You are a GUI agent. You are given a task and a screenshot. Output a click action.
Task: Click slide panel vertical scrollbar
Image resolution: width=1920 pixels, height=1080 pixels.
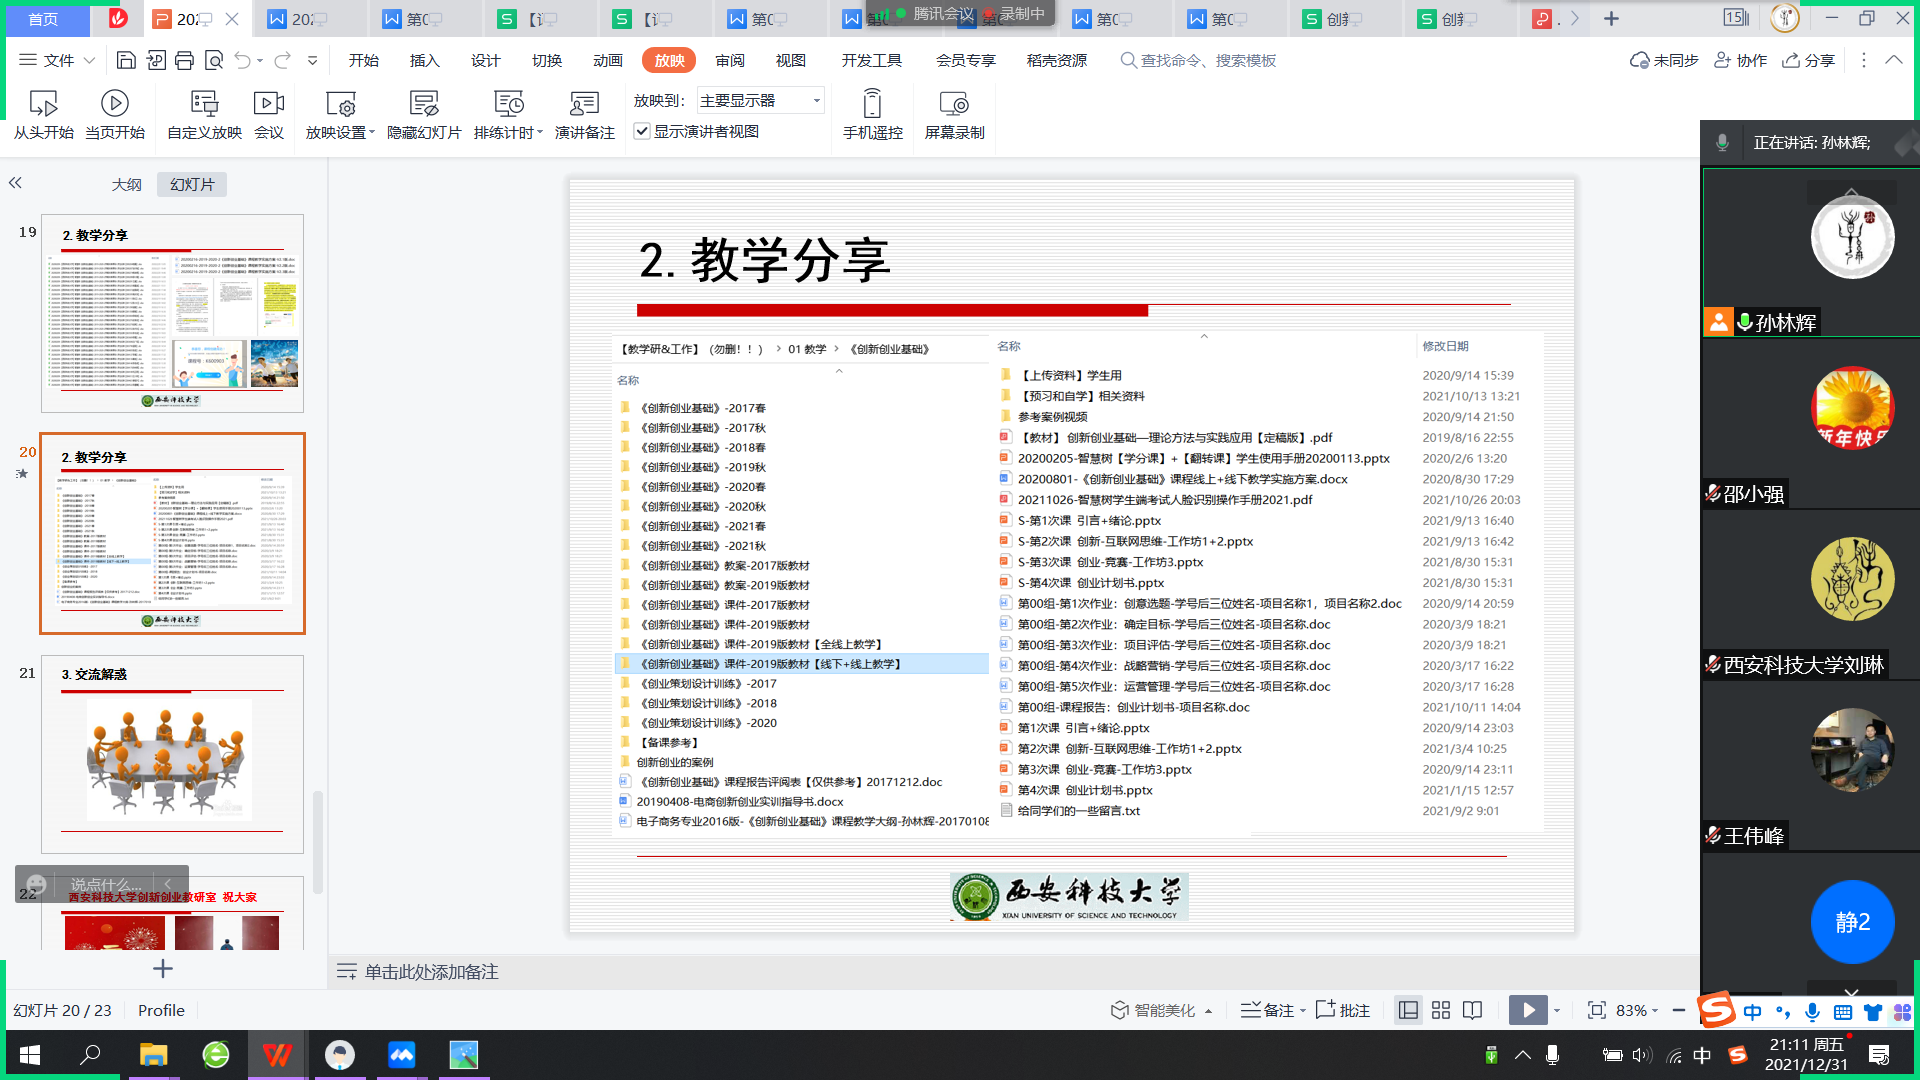[318, 842]
